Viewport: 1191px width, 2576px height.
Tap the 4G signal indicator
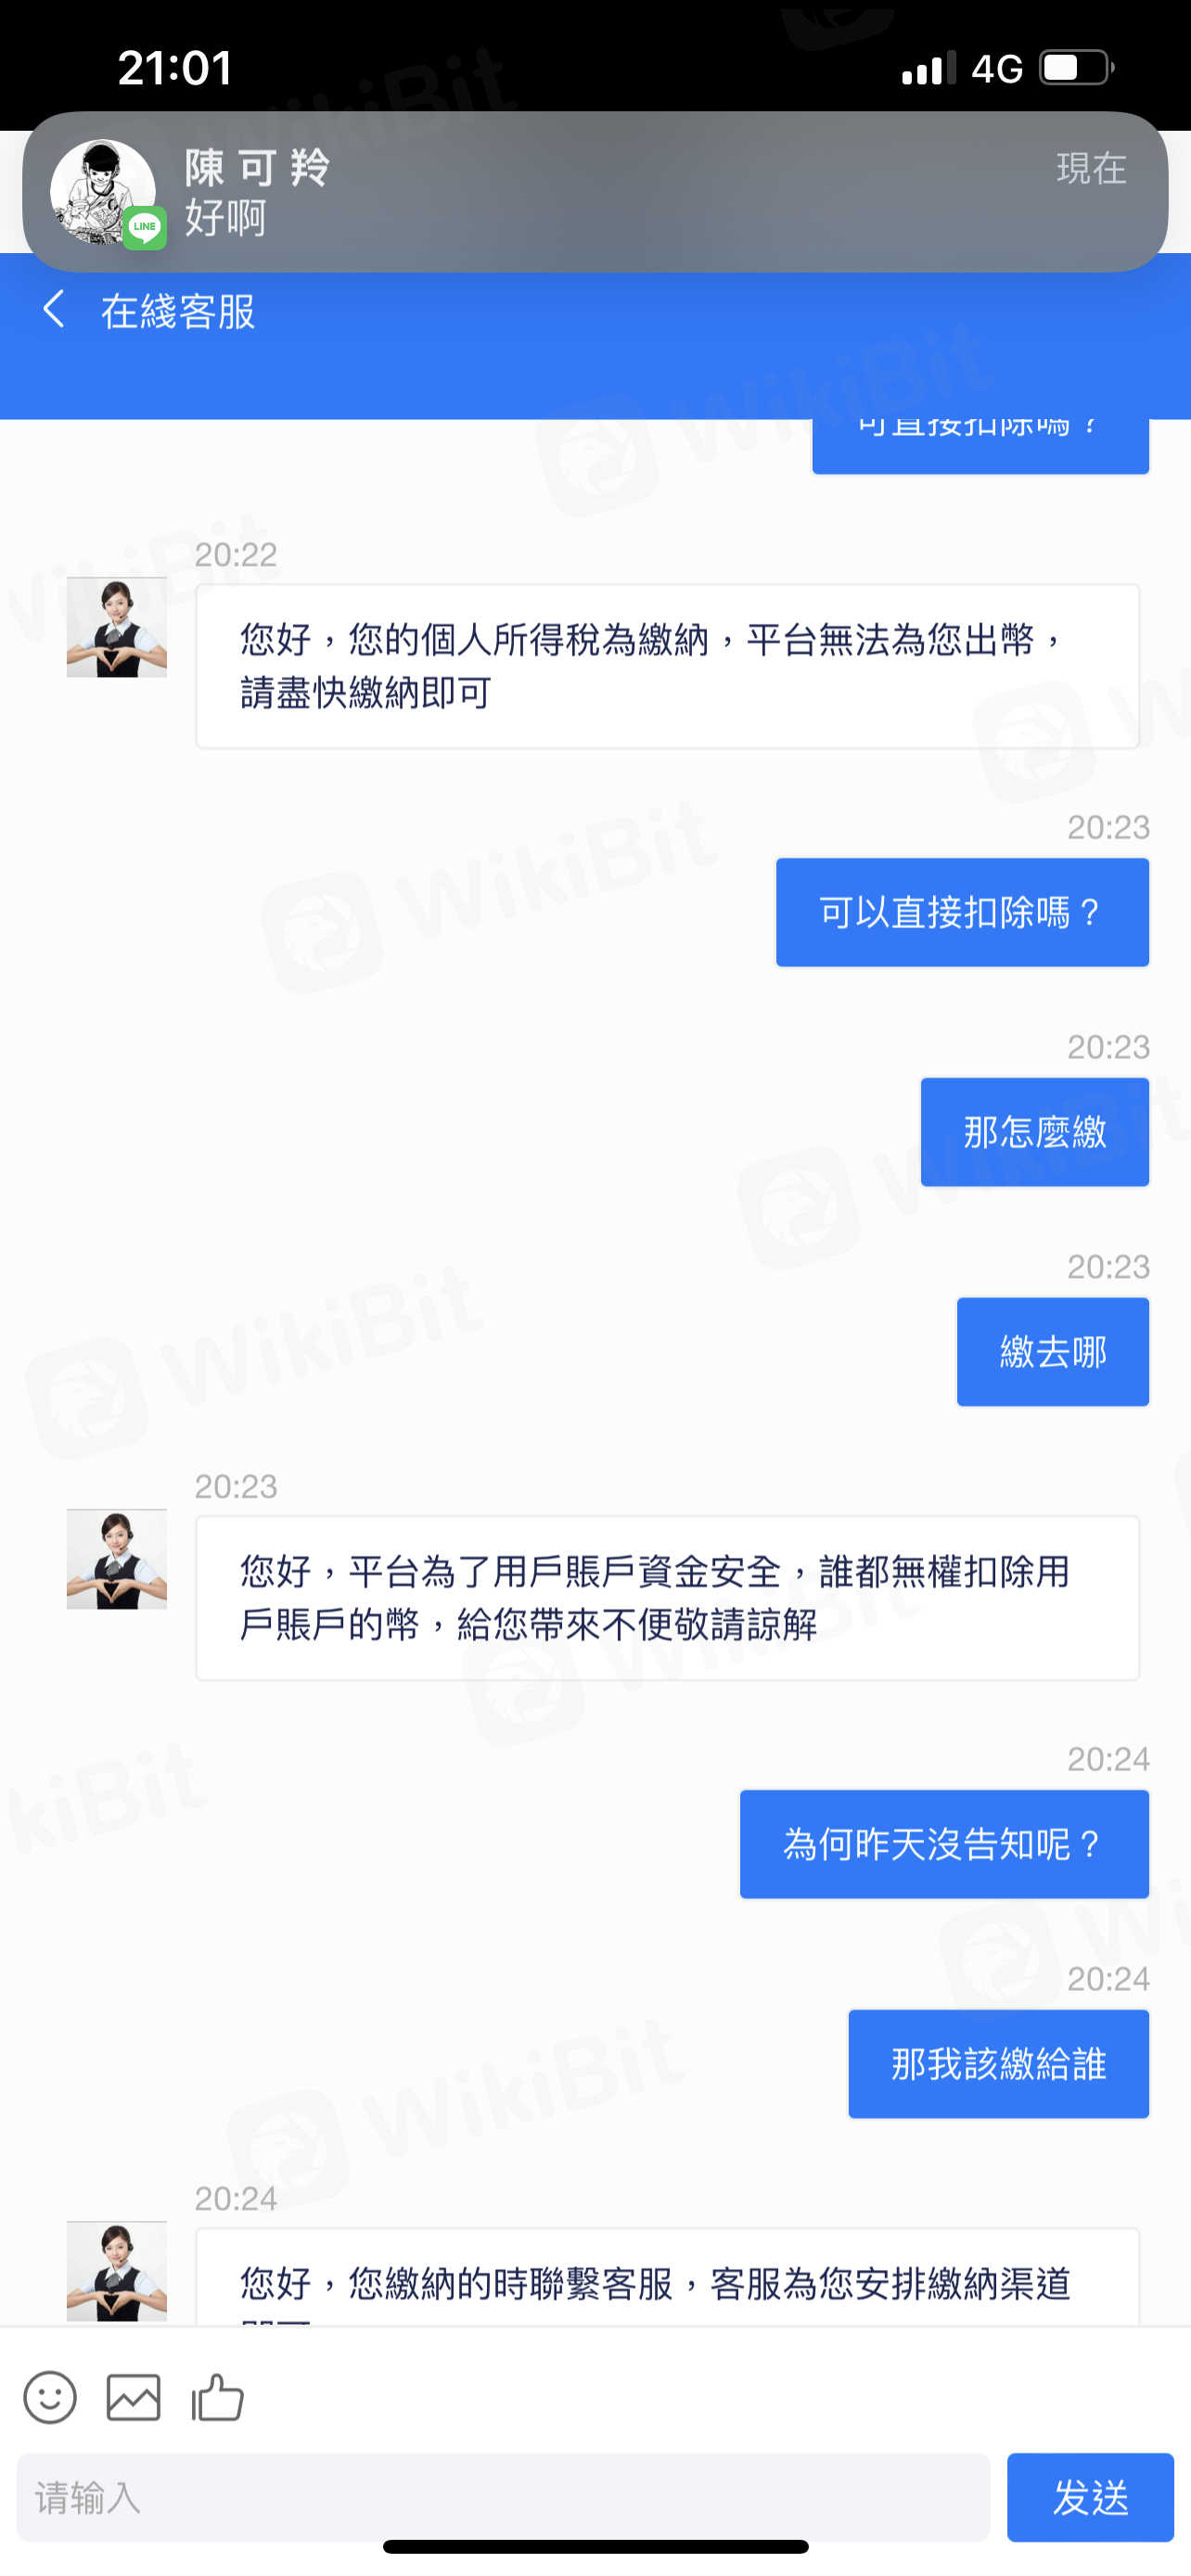point(997,69)
